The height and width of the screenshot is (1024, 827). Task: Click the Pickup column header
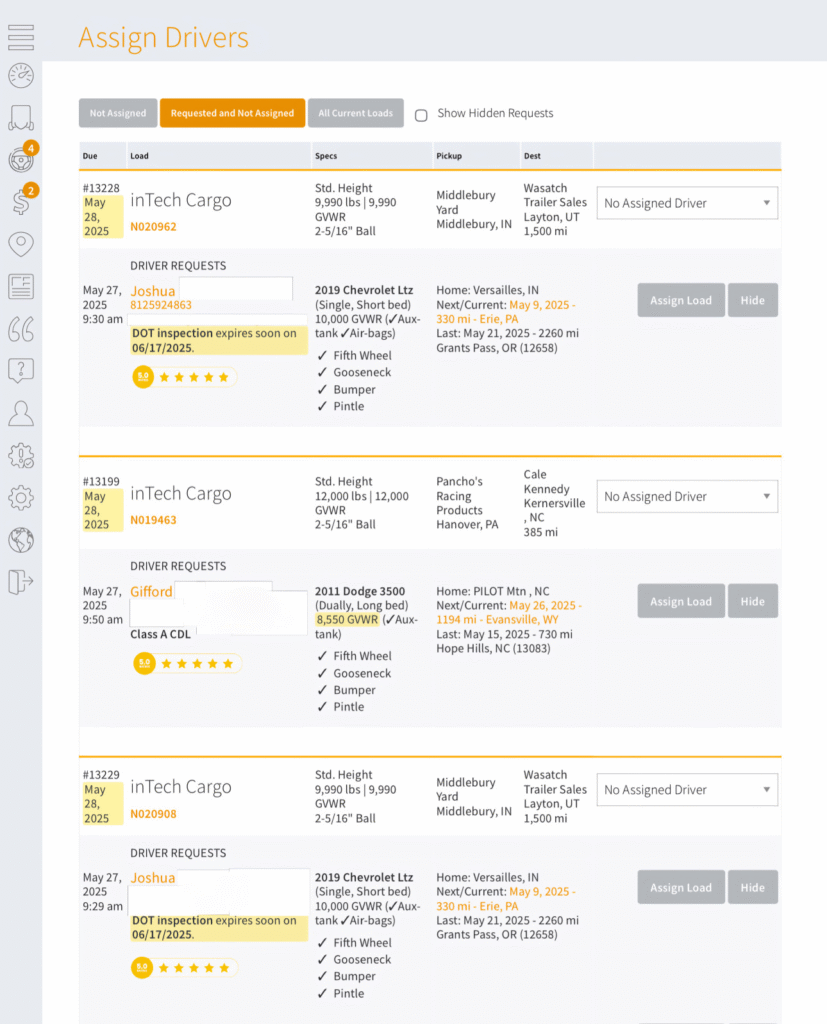449,156
